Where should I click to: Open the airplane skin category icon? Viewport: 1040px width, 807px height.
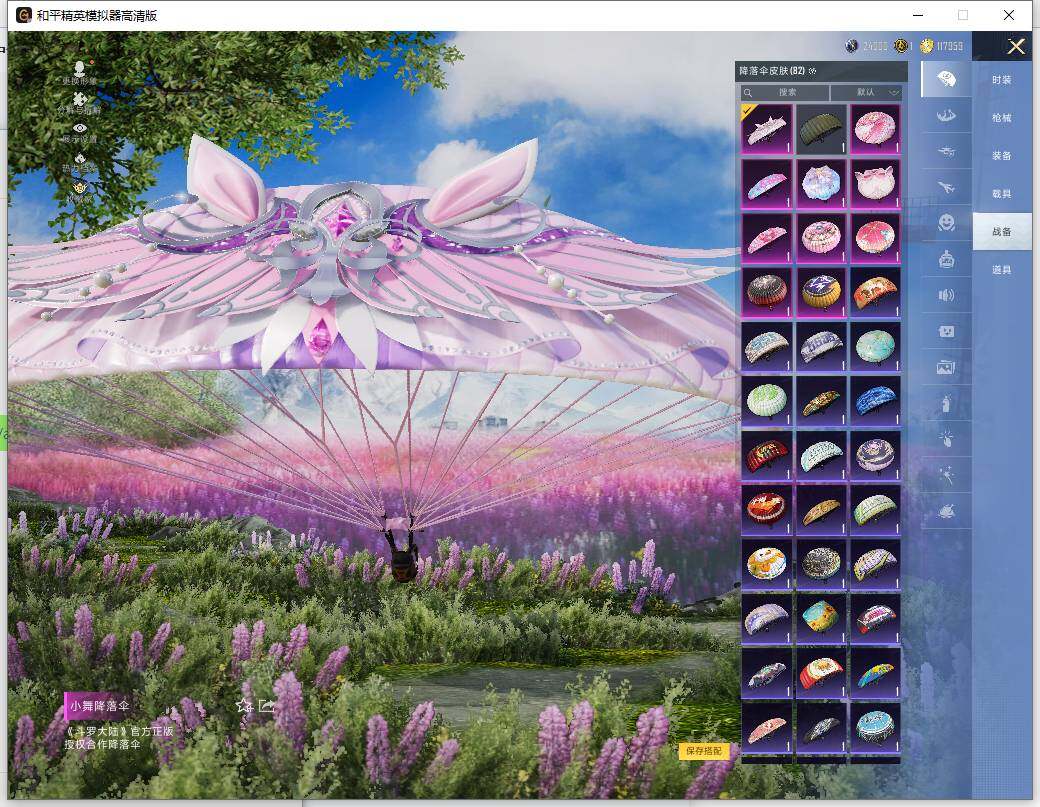(946, 188)
